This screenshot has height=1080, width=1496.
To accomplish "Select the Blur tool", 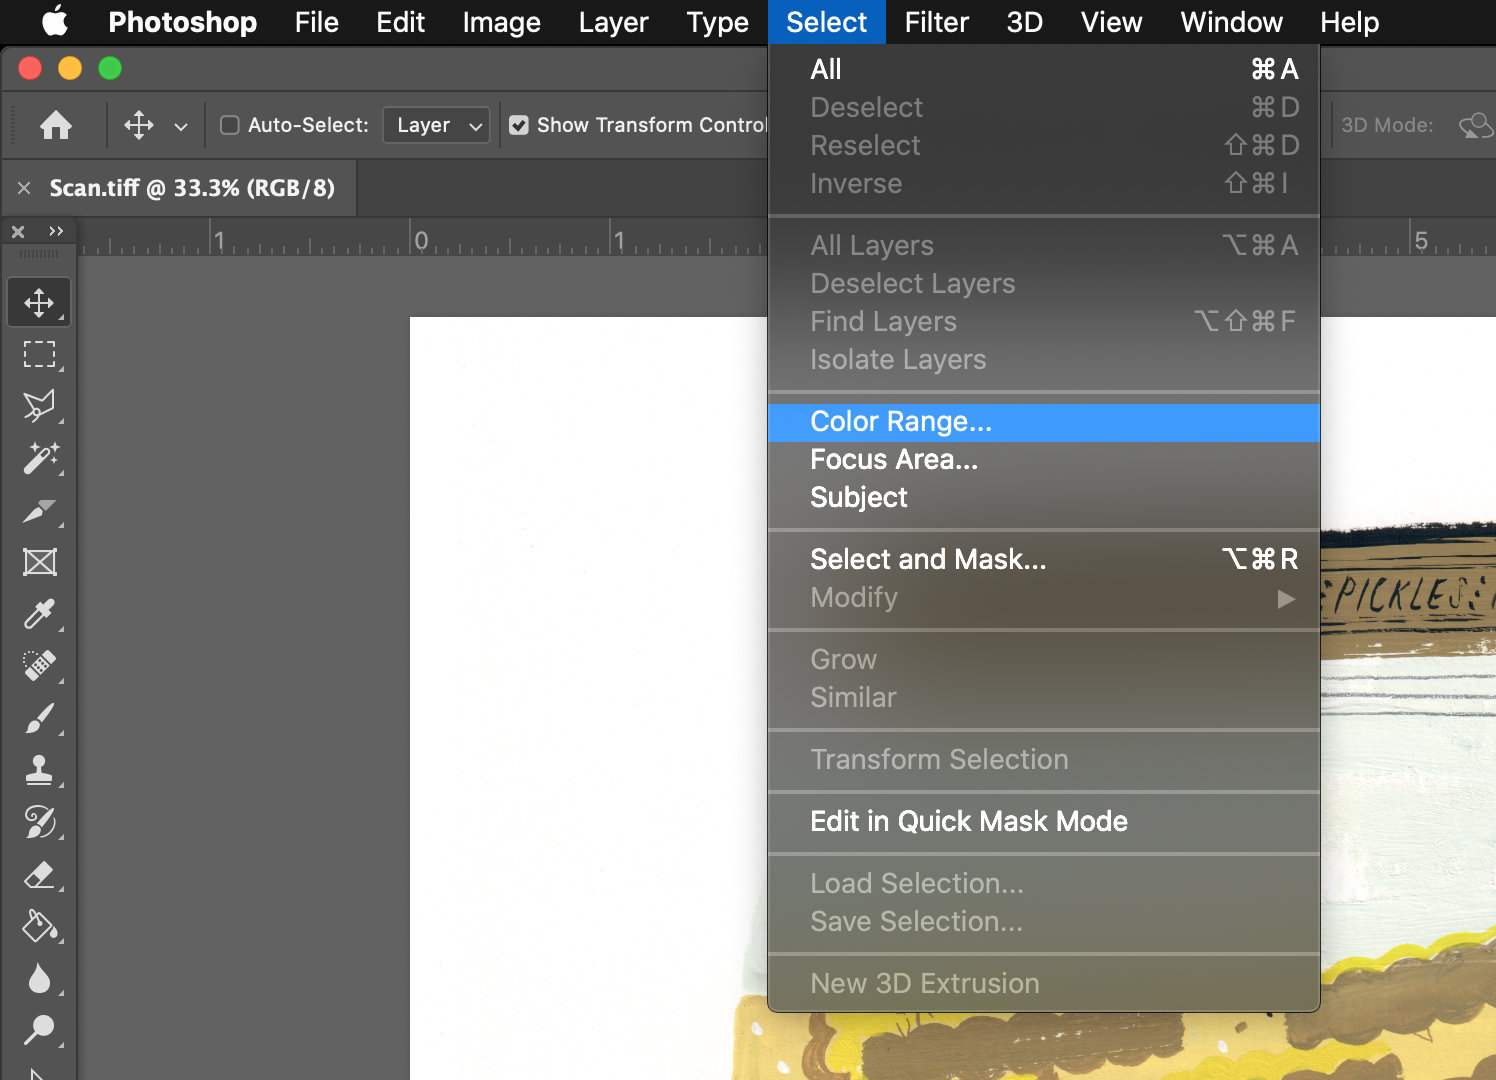I will [39, 978].
